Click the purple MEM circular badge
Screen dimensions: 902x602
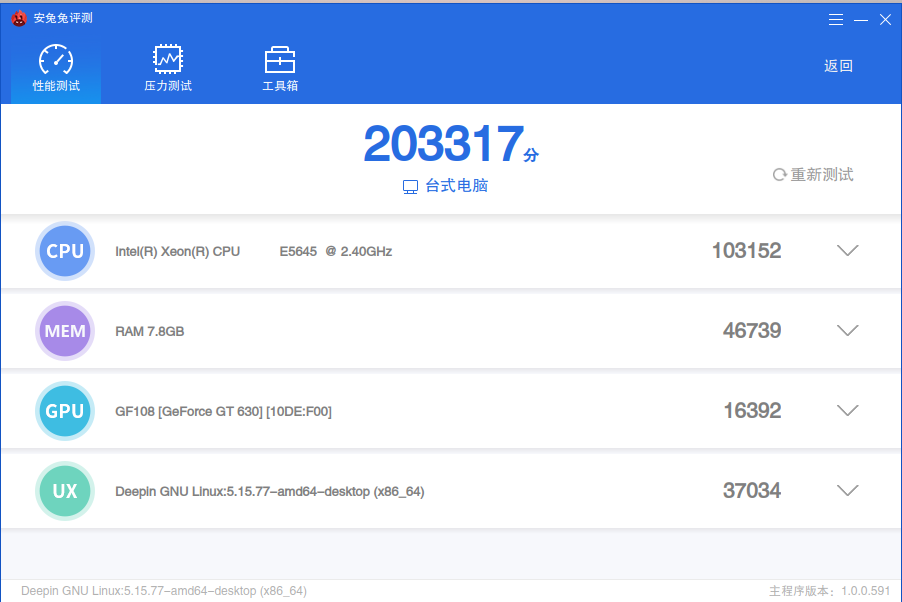point(64,331)
